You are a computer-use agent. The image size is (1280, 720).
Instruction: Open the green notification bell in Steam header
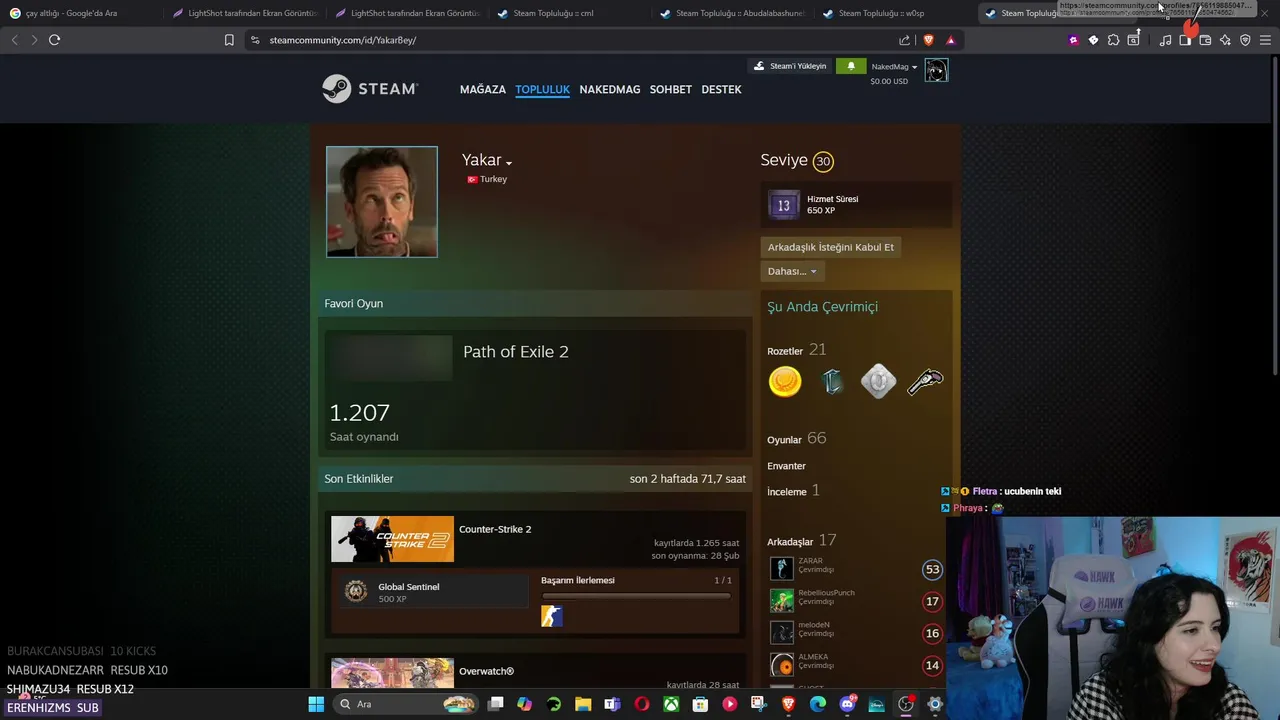(x=851, y=66)
